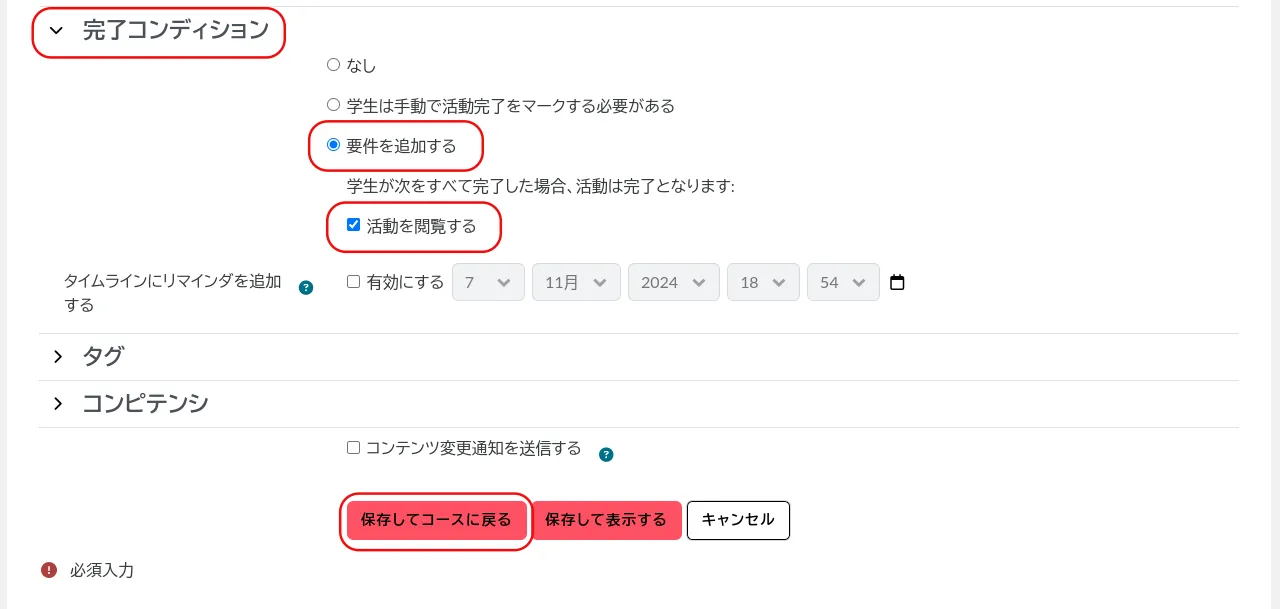The width and height of the screenshot is (1280, 609).
Task: Open help for timeline reminder setting
Action: coord(306,288)
